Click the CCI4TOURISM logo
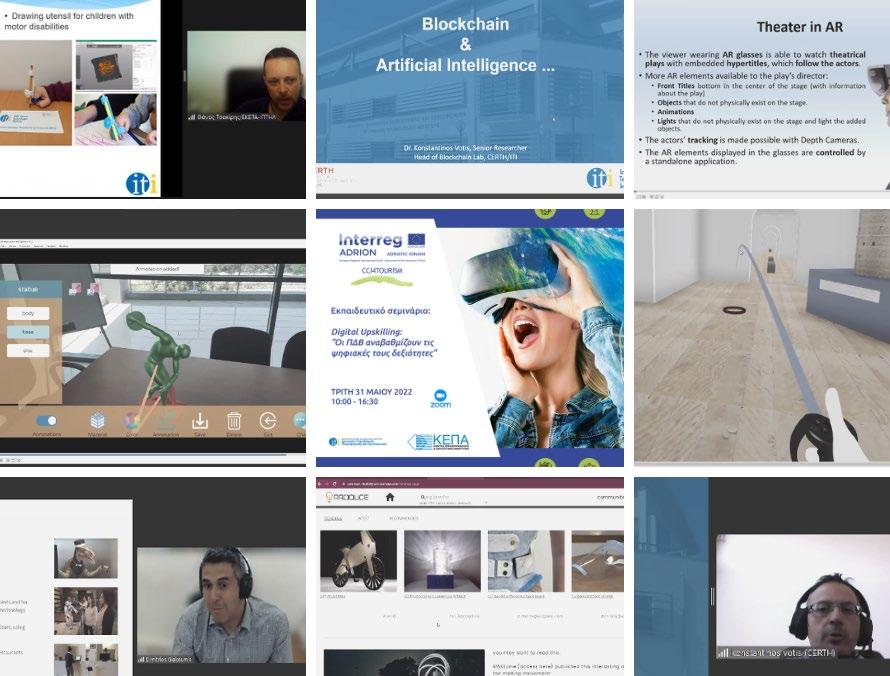 tap(382, 276)
